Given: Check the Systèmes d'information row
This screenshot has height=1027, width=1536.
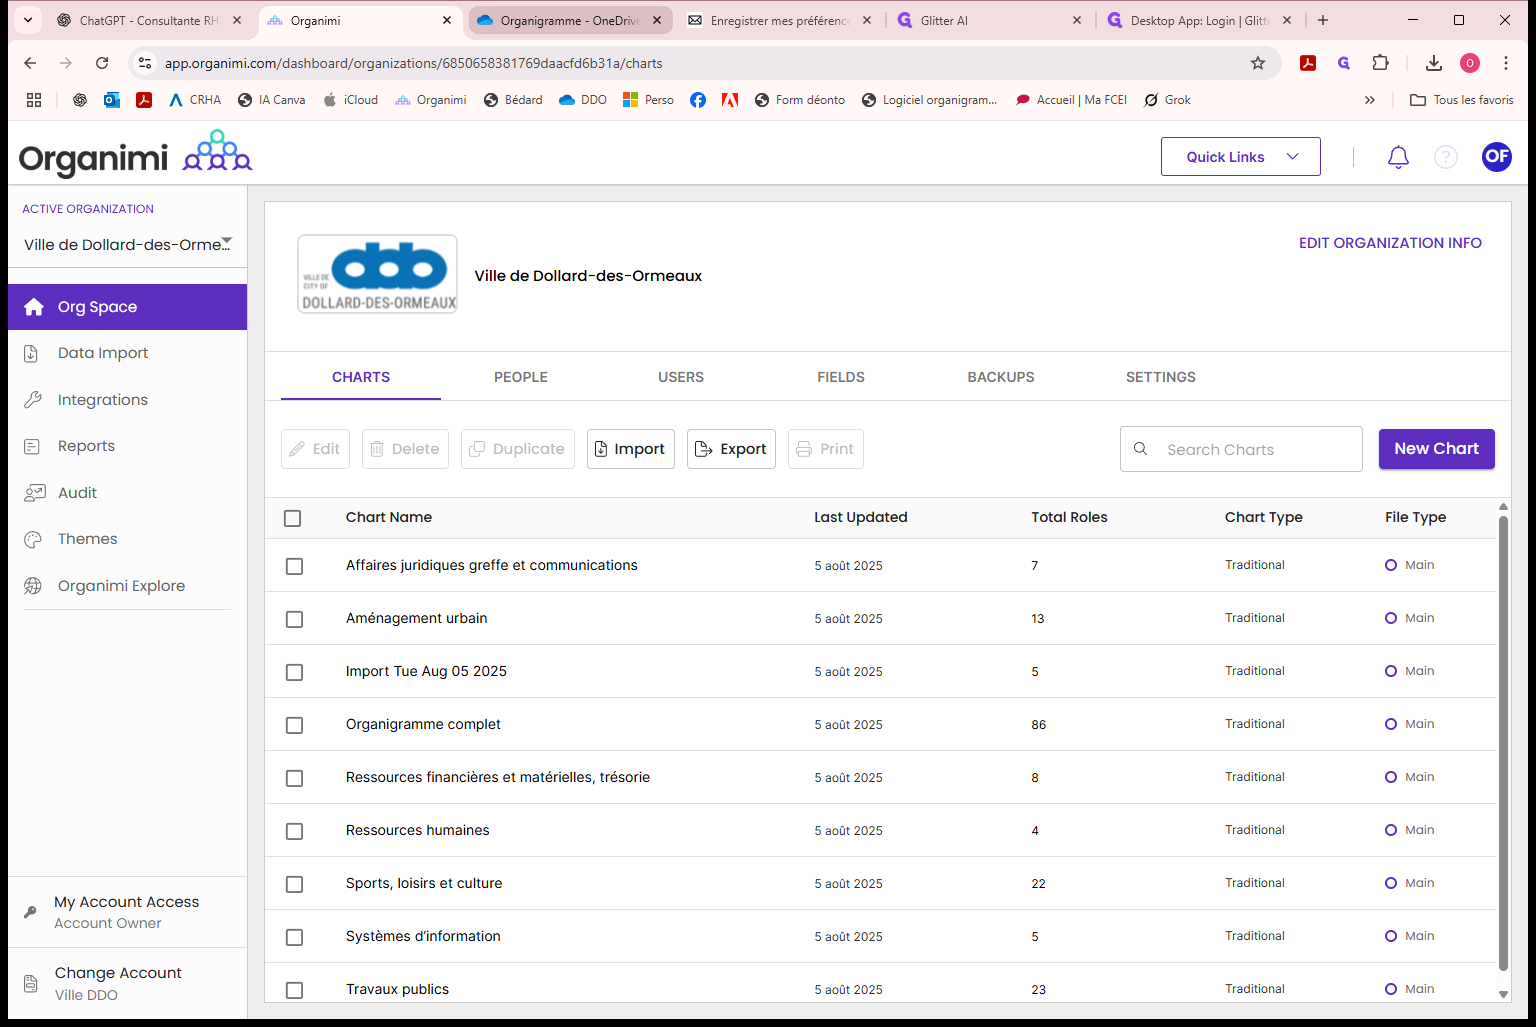Looking at the screenshot, I should (x=294, y=937).
